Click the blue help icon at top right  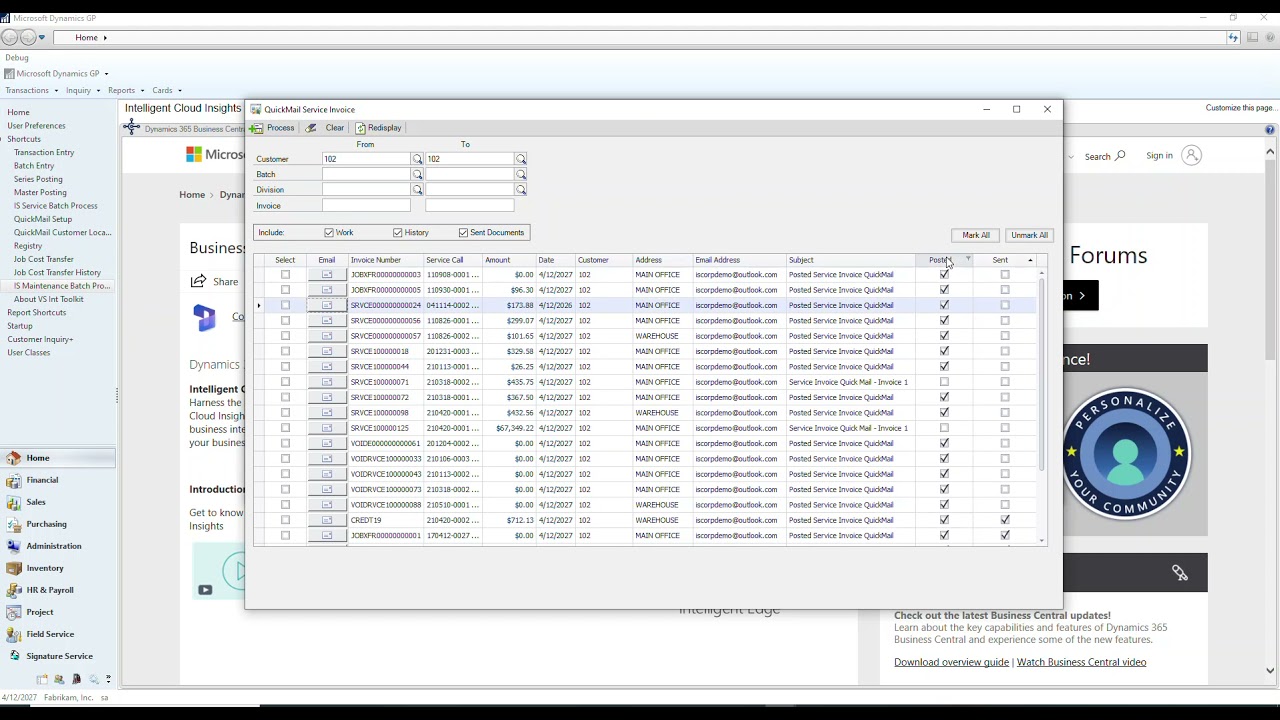(x=1270, y=130)
